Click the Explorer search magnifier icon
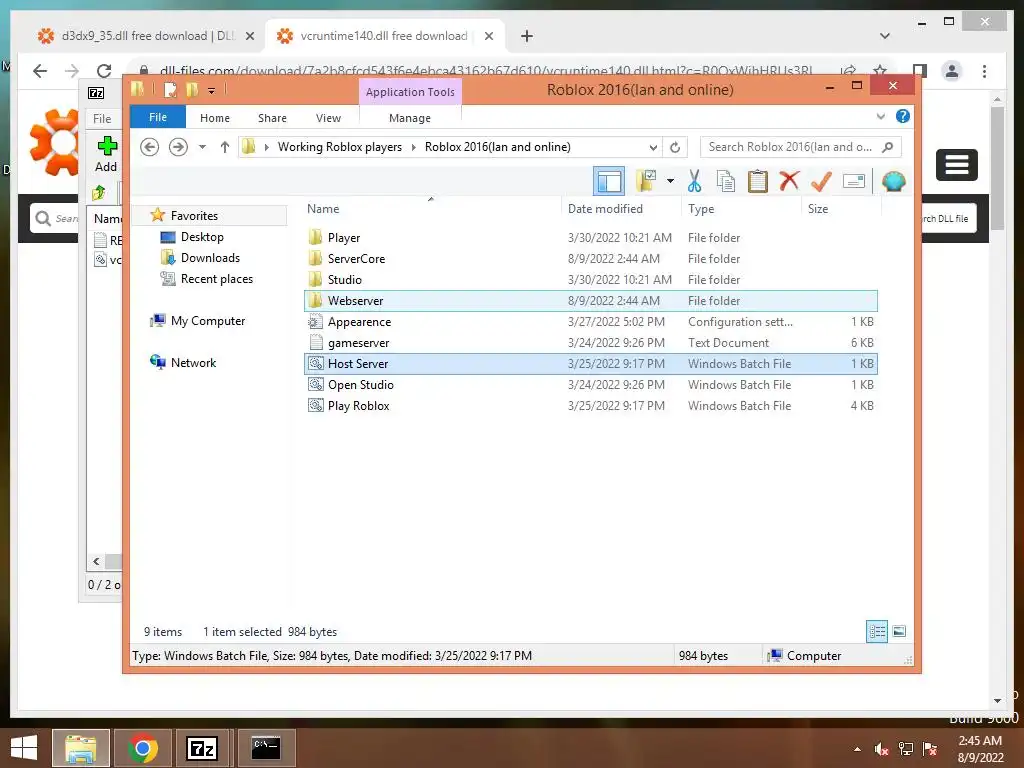The width and height of the screenshot is (1024, 768). pyautogui.click(x=888, y=147)
